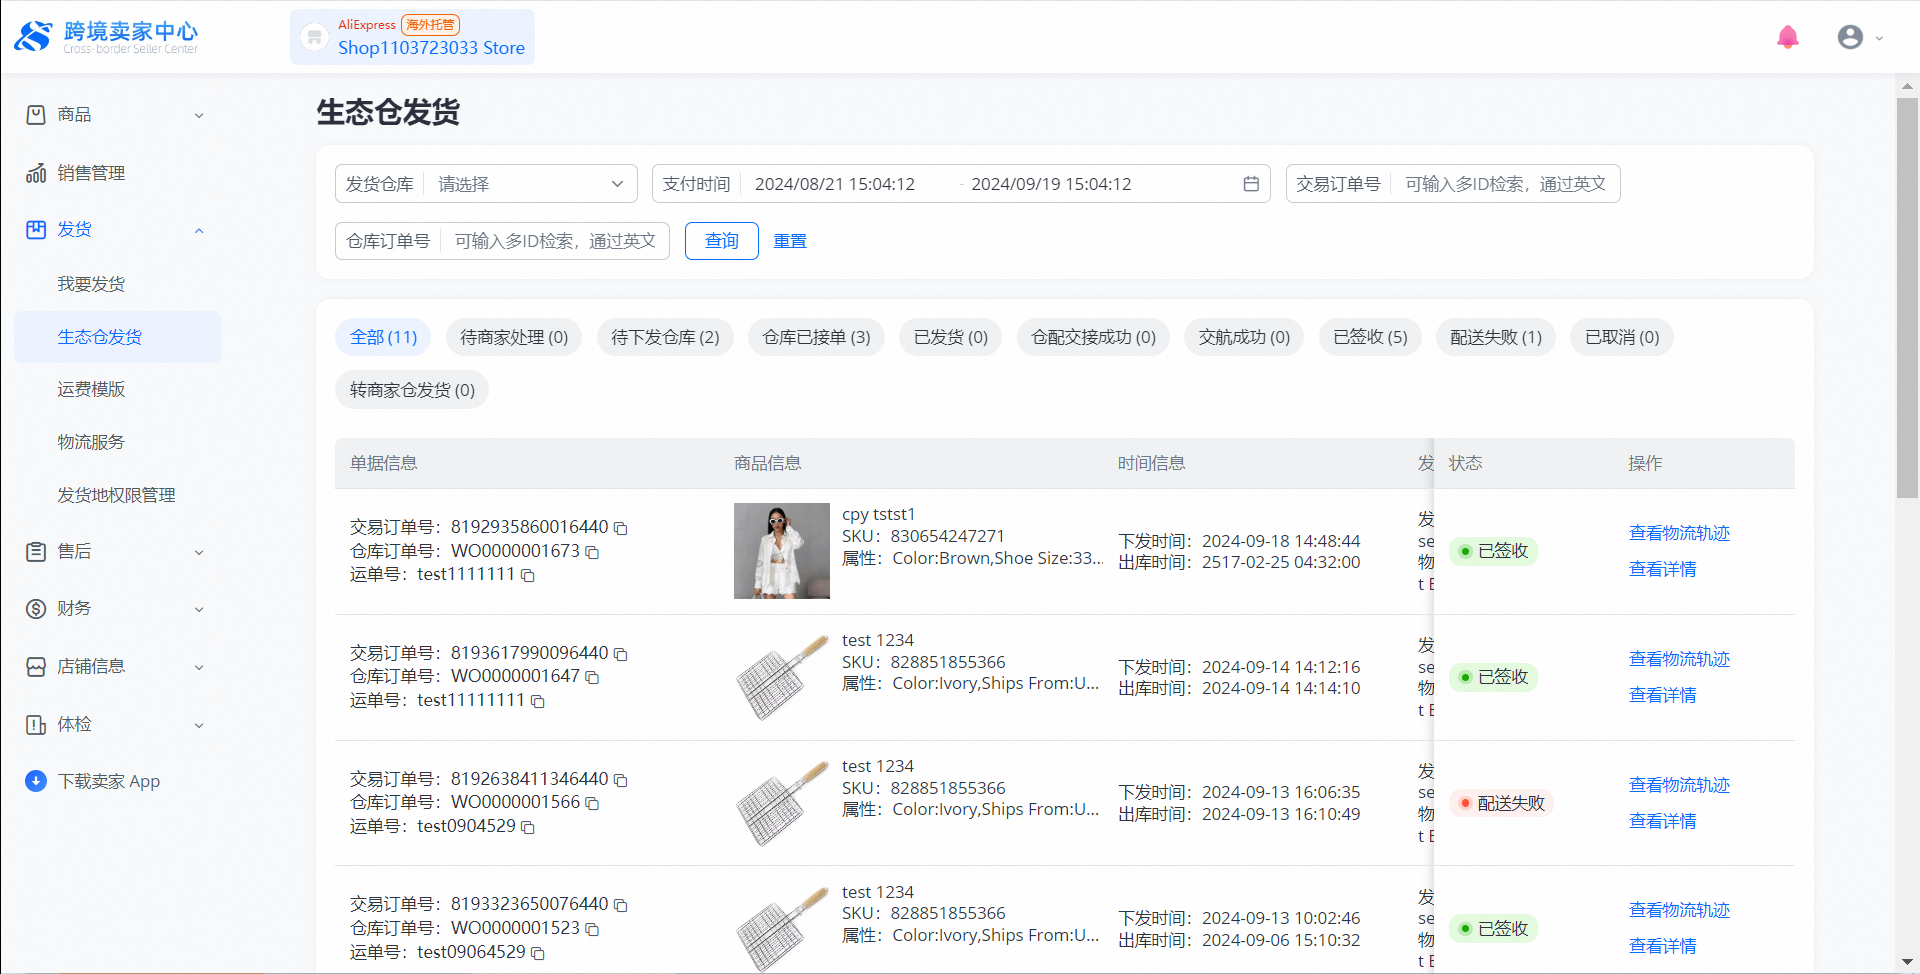Copy waybill number test1111111
This screenshot has height=974, width=1920.
click(x=528, y=576)
